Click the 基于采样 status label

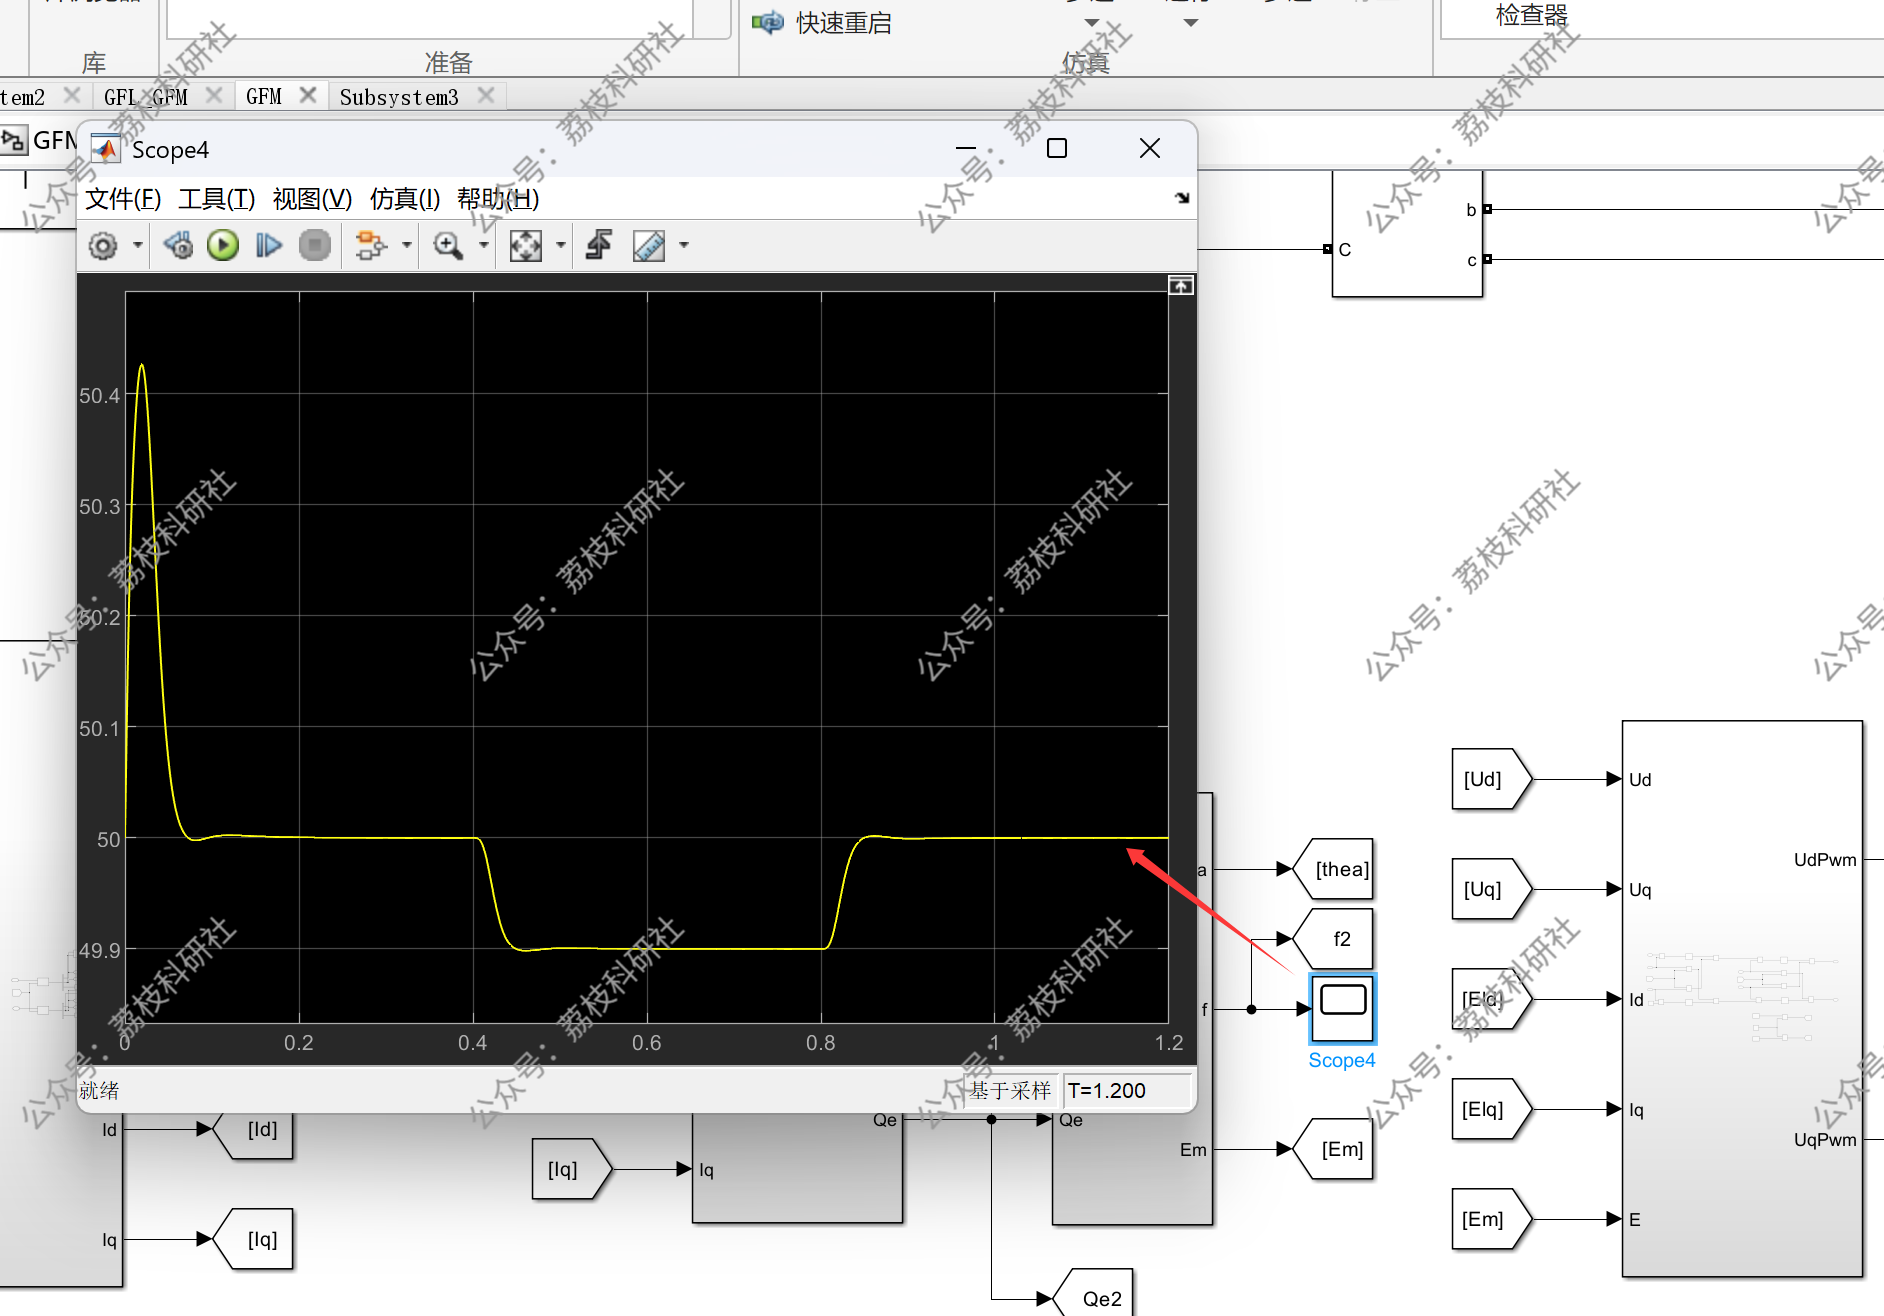click(1010, 1090)
